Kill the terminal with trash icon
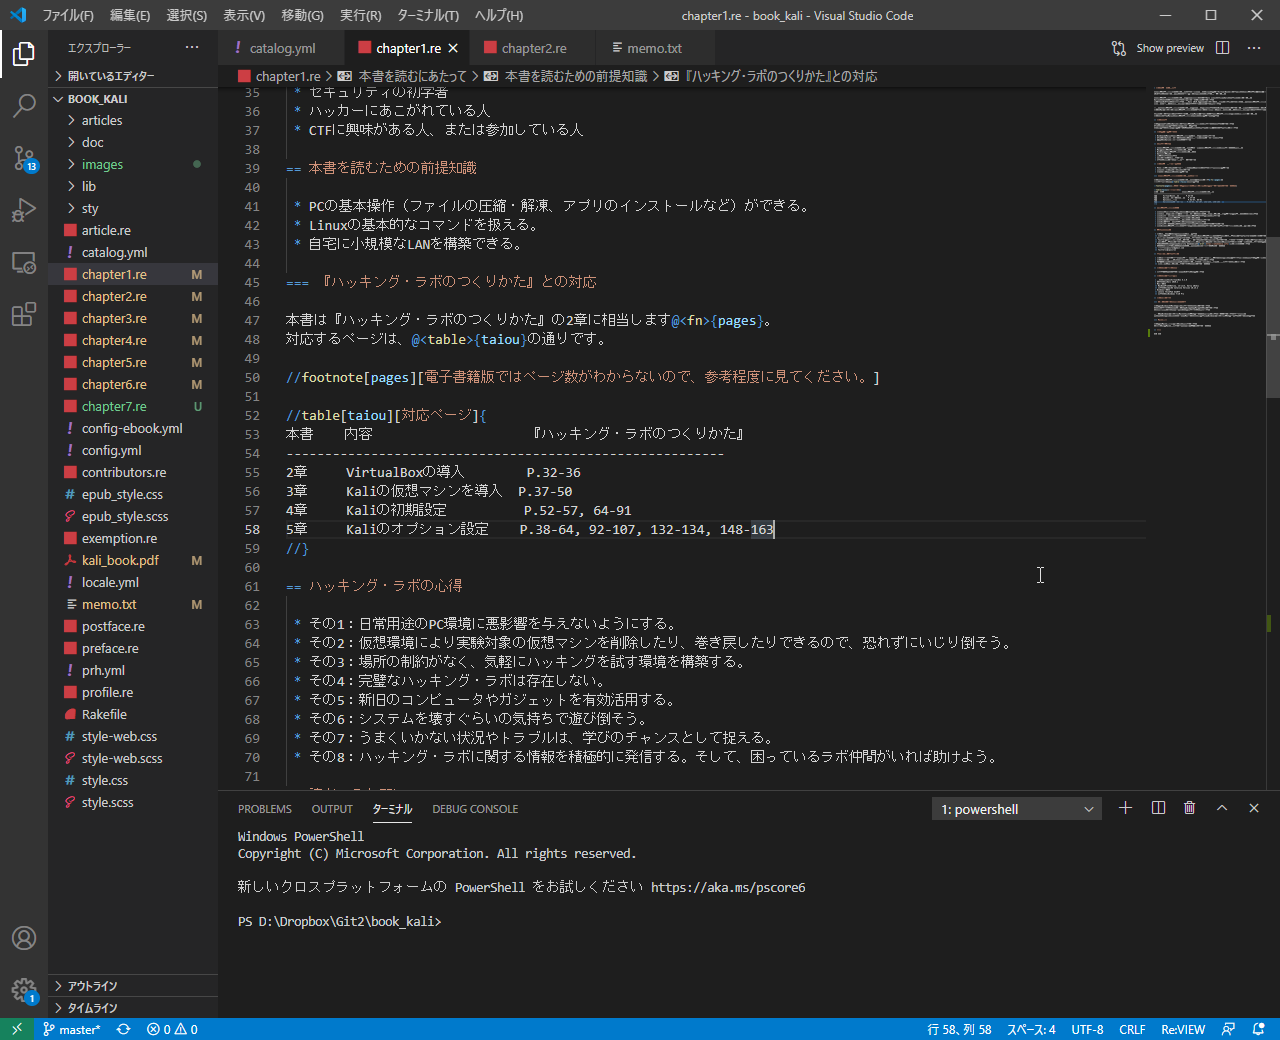 pos(1189,808)
